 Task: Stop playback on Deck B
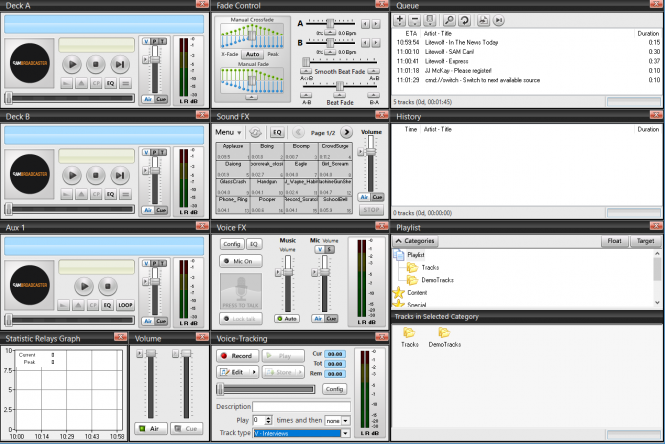[96, 175]
